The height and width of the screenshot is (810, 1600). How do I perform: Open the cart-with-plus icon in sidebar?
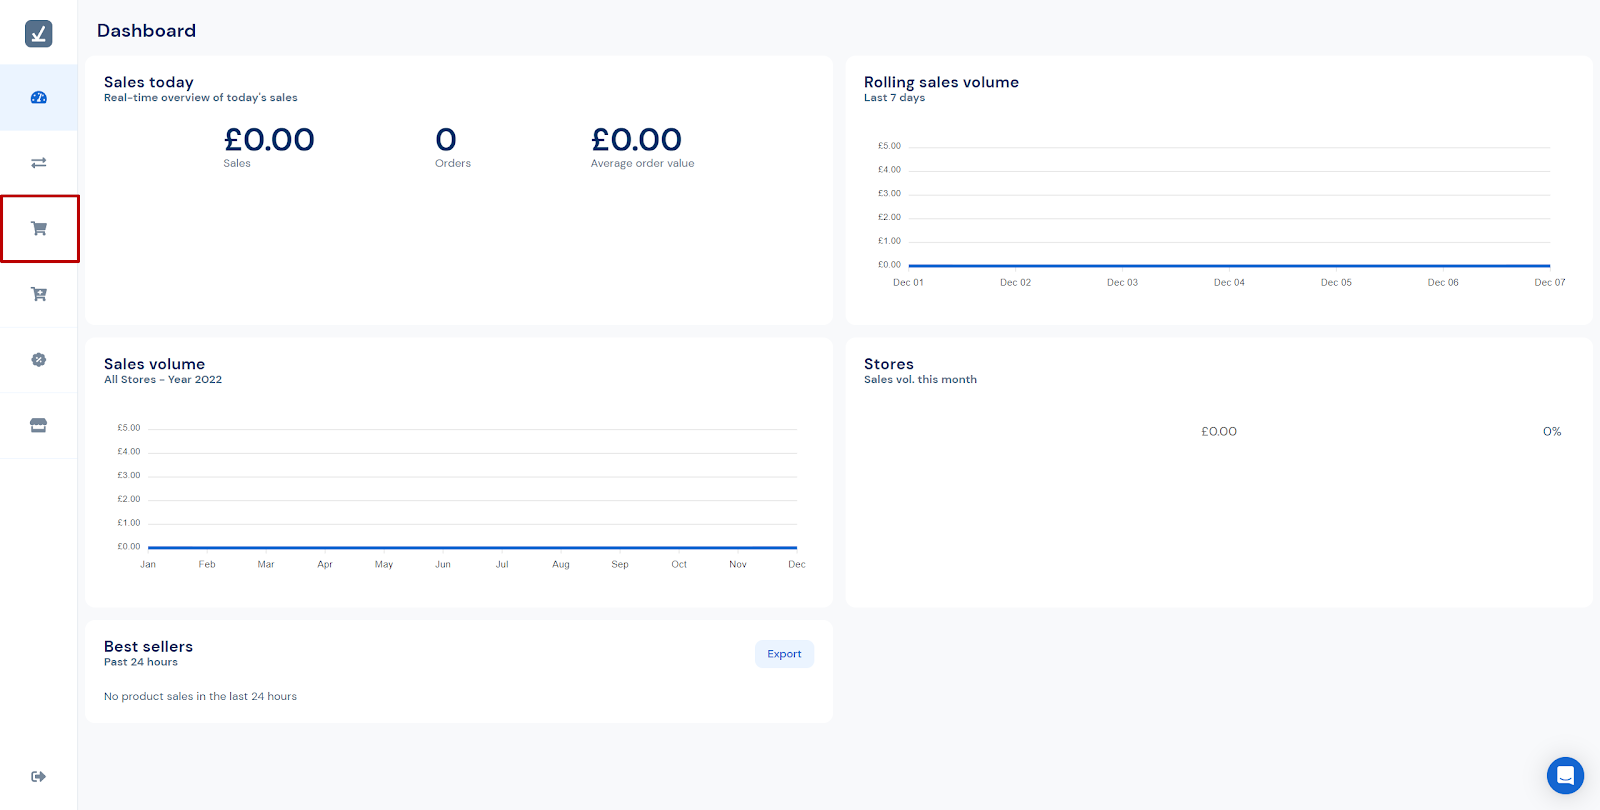tap(39, 294)
